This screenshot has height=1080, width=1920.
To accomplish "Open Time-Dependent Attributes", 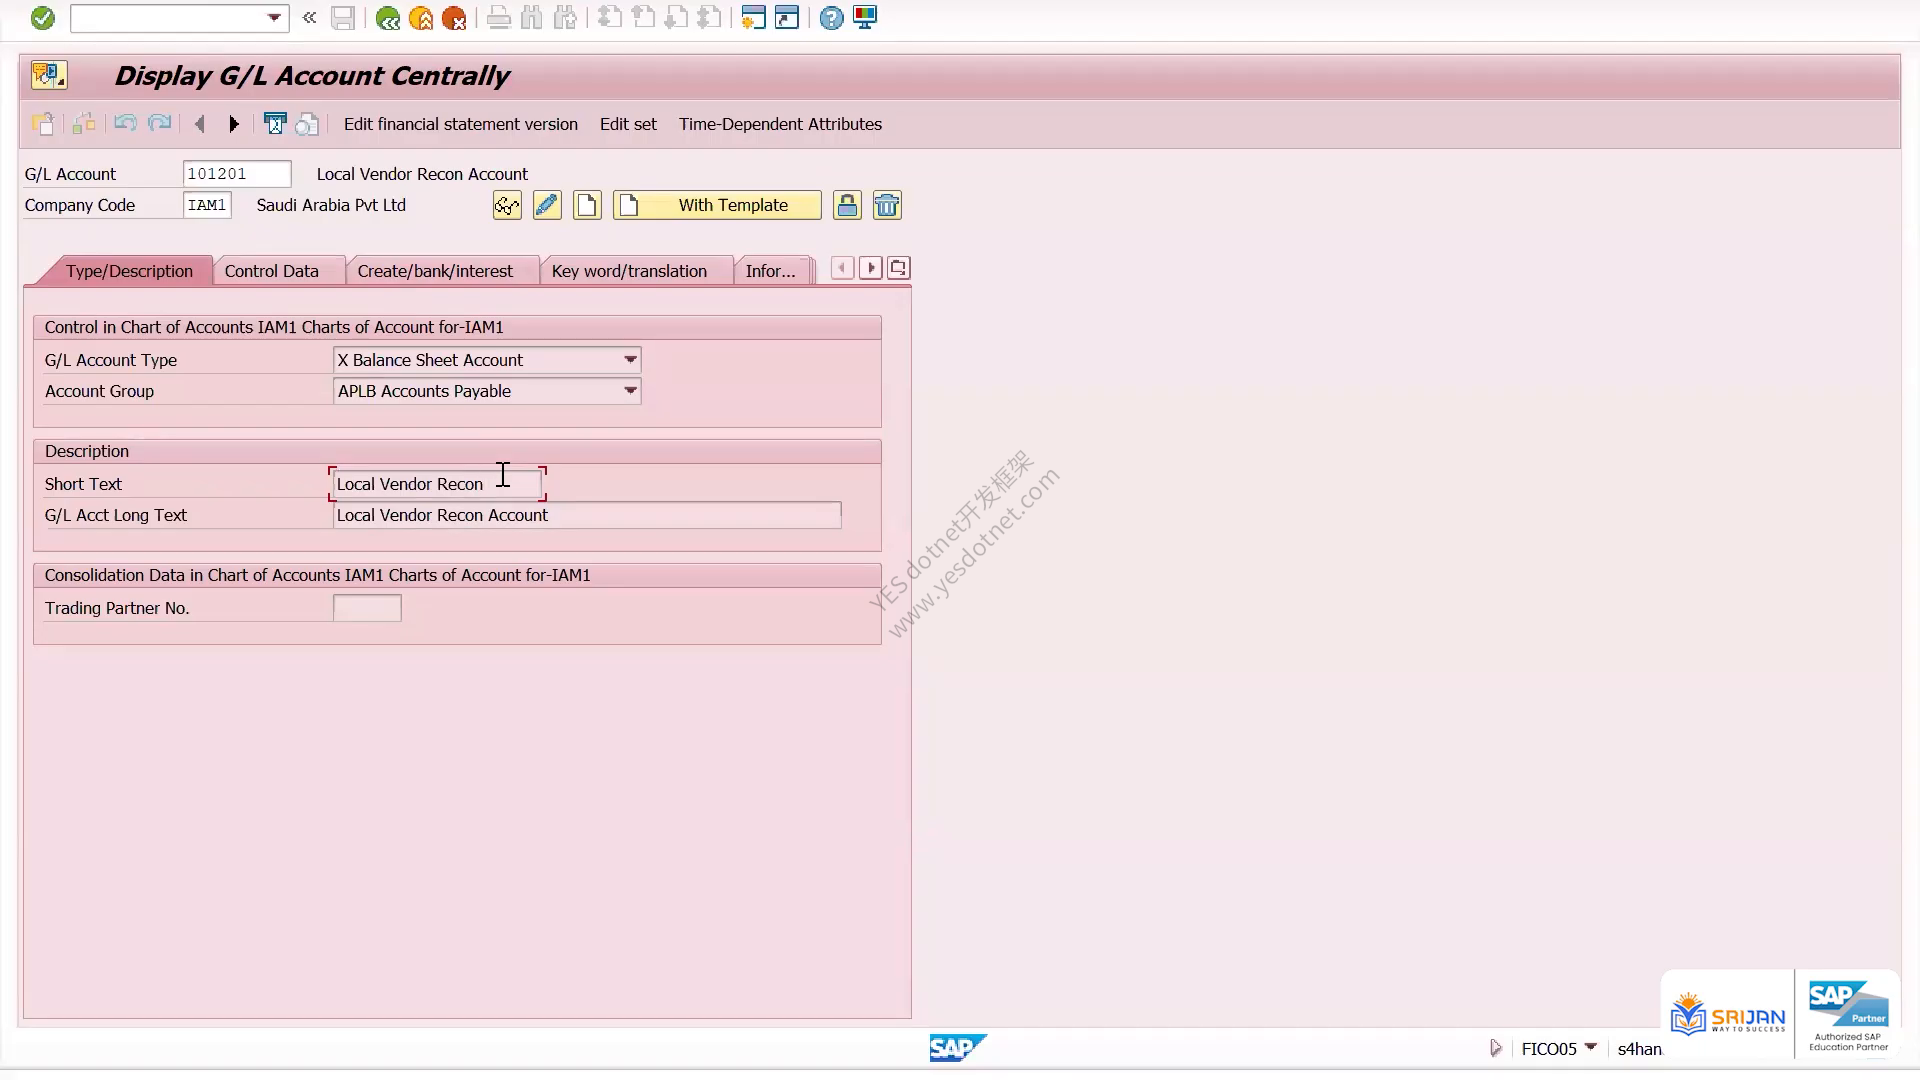I will tap(780, 124).
